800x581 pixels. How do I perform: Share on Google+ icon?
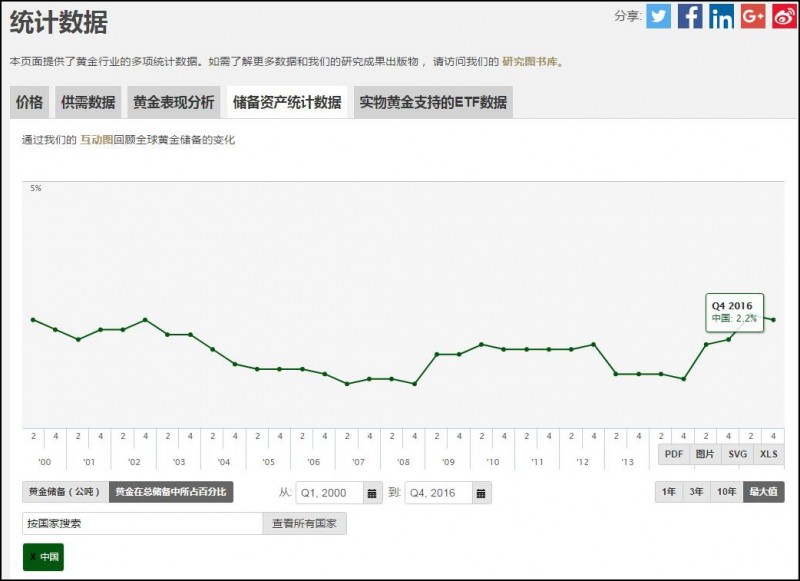753,16
